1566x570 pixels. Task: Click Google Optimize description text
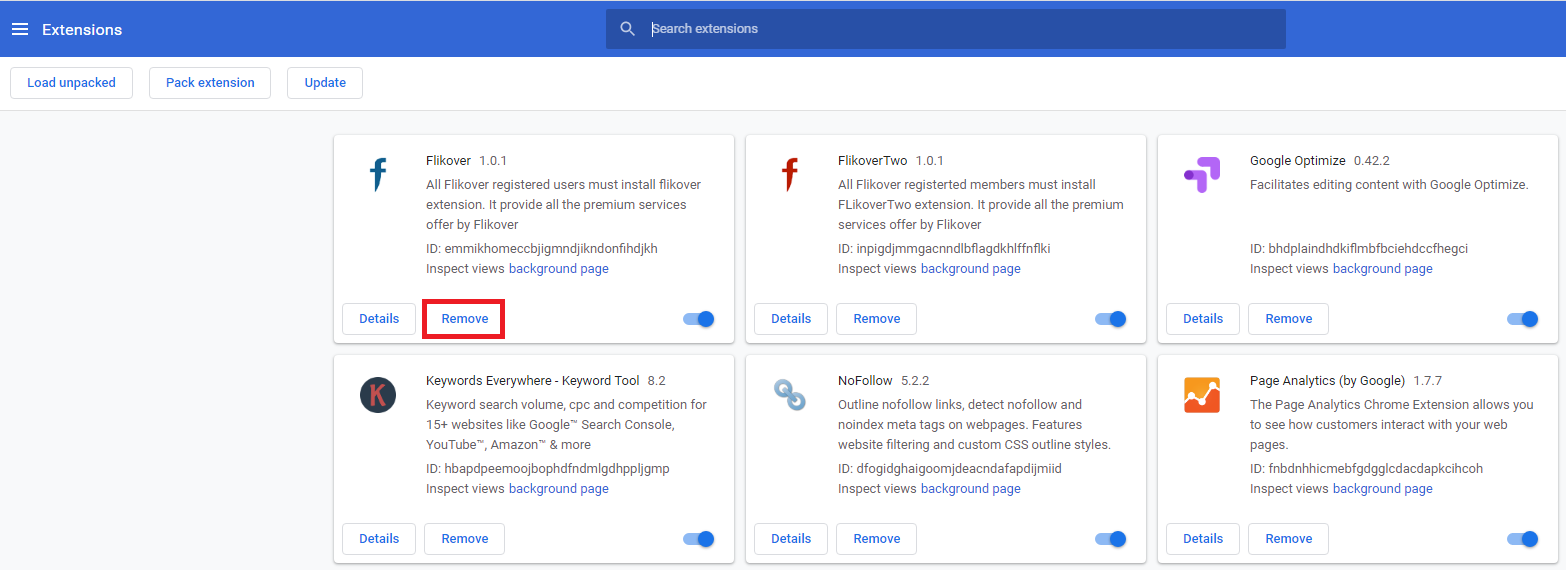1389,185
